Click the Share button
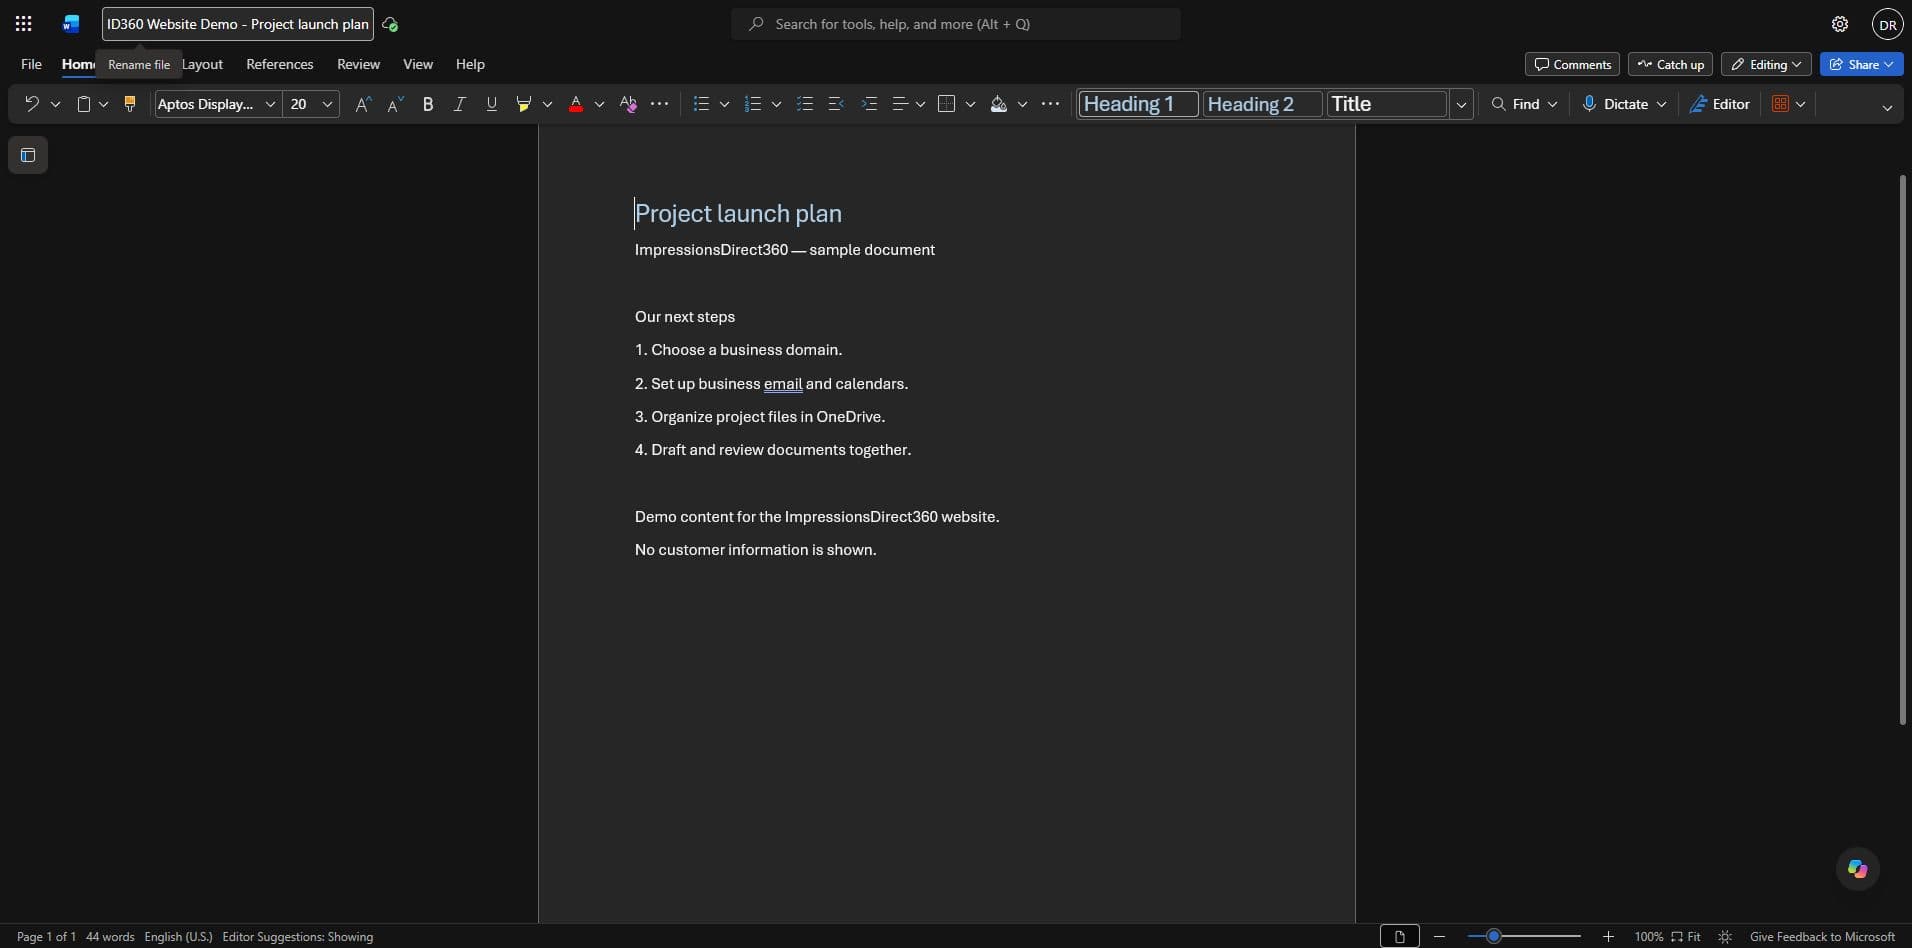The width and height of the screenshot is (1912, 948). (x=1861, y=64)
